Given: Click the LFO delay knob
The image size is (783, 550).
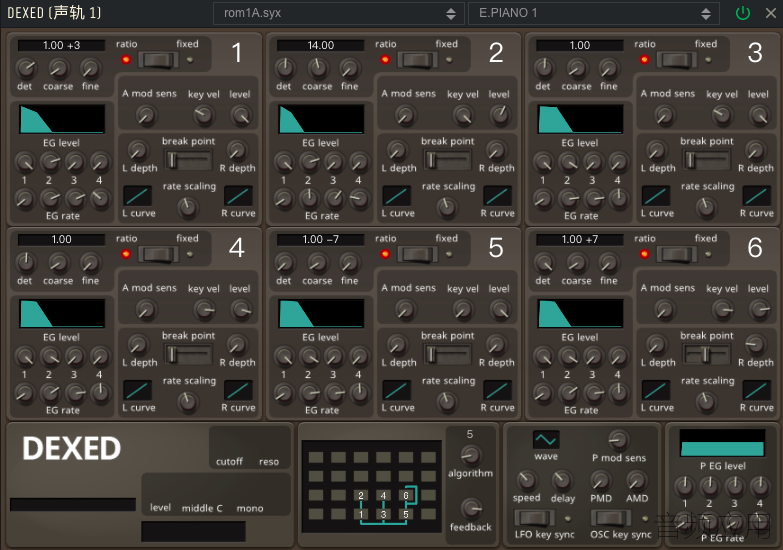Looking at the screenshot, I should [x=562, y=480].
